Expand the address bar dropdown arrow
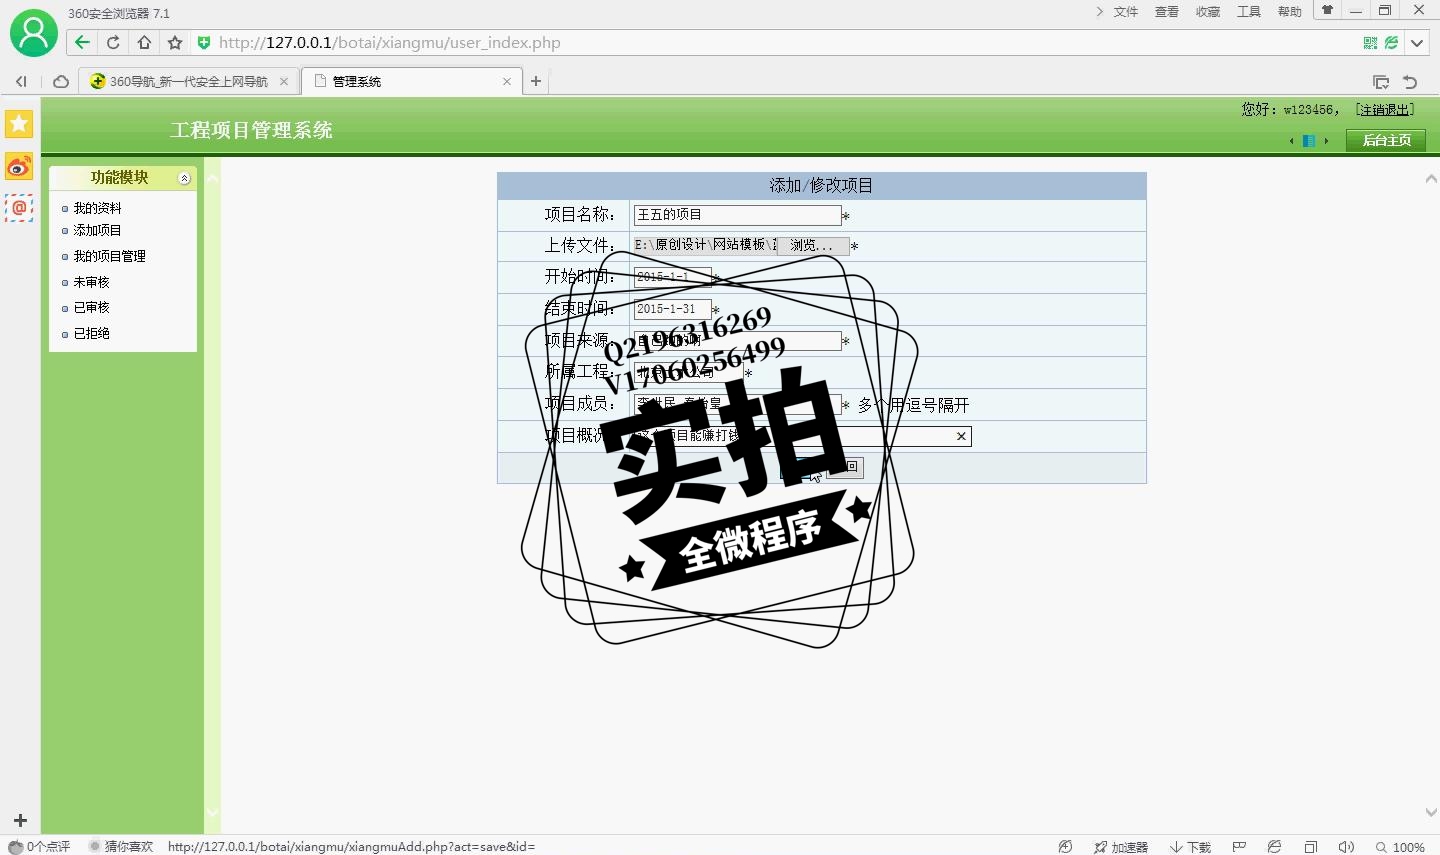 click(1417, 42)
